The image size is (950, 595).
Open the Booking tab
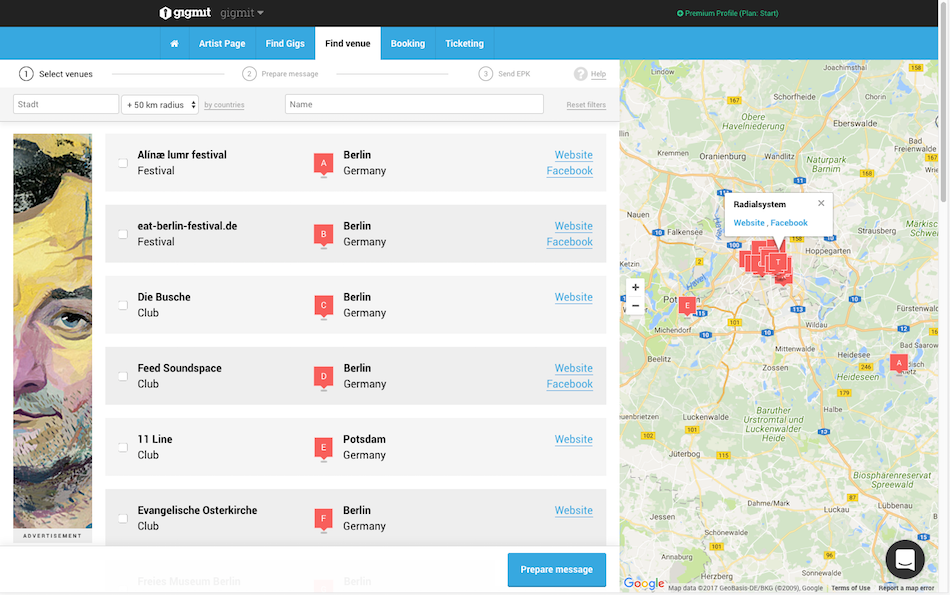[408, 44]
